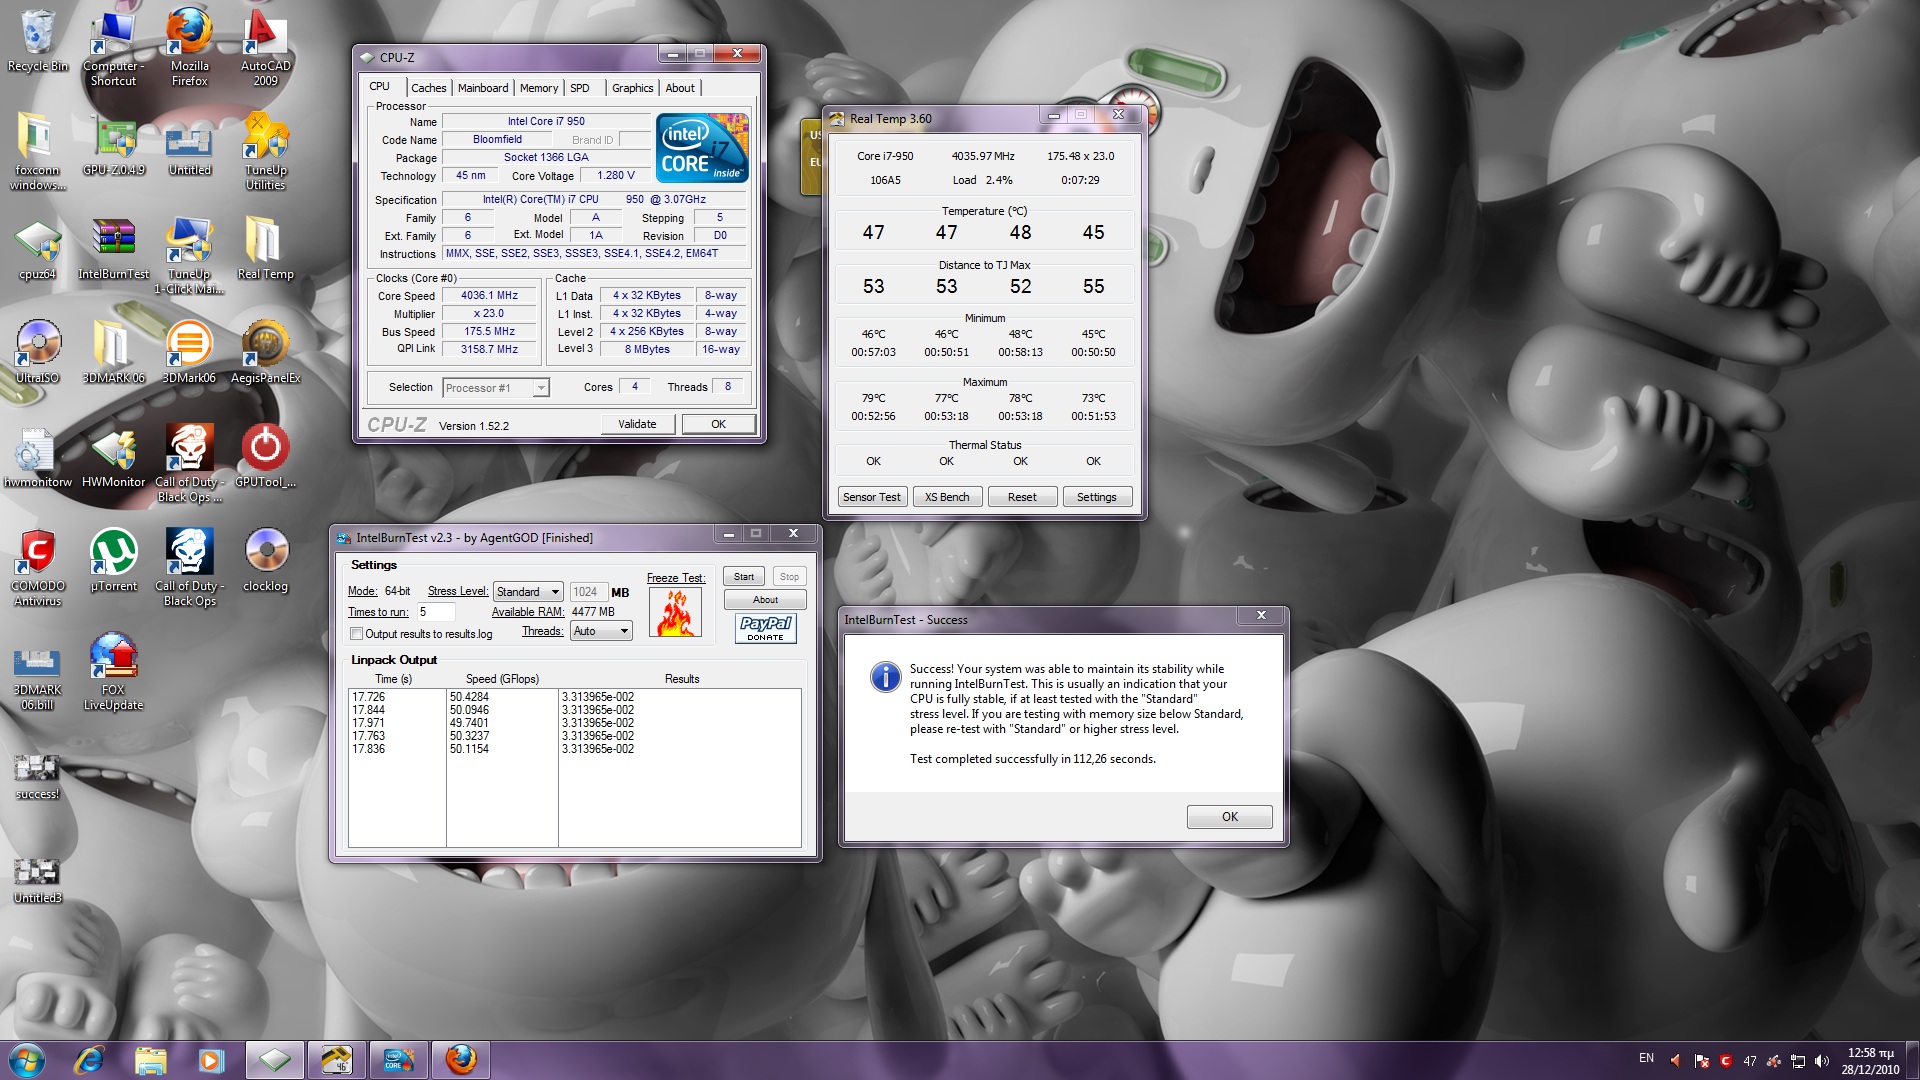Image resolution: width=1920 pixels, height=1080 pixels.
Task: Launch AegisPanelEx from the desktop
Action: pos(265,351)
